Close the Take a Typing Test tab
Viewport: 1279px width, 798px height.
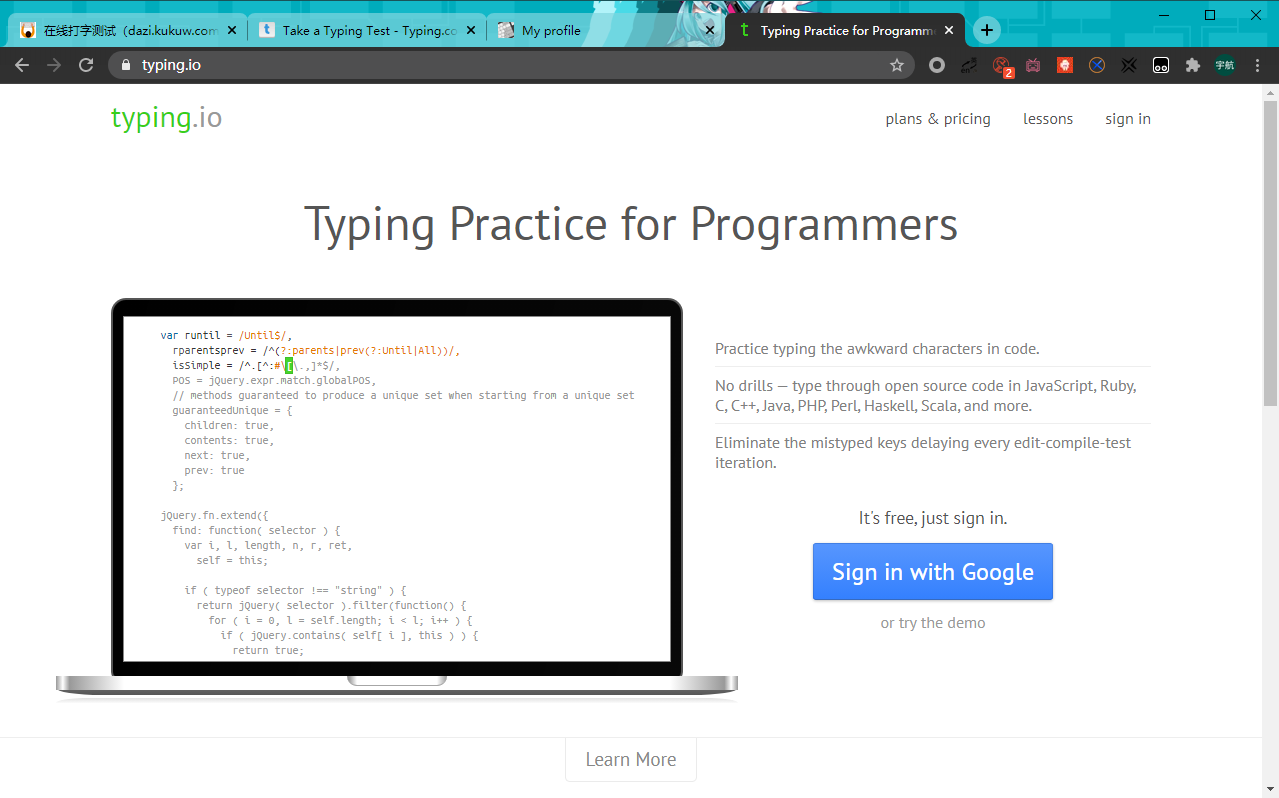point(472,30)
